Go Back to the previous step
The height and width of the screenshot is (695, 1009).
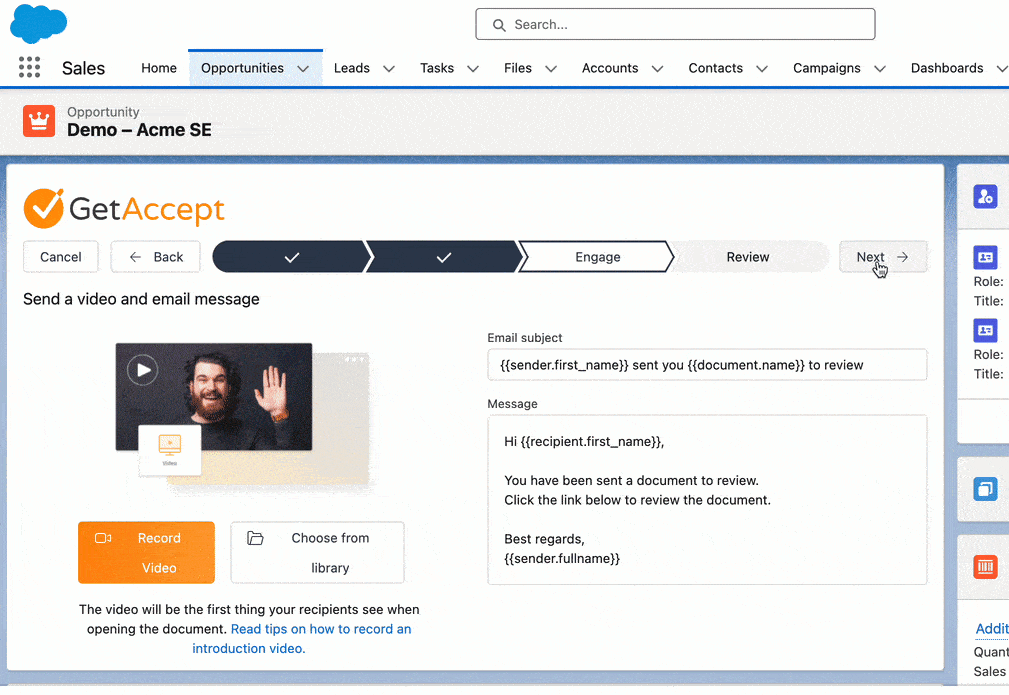tap(155, 257)
